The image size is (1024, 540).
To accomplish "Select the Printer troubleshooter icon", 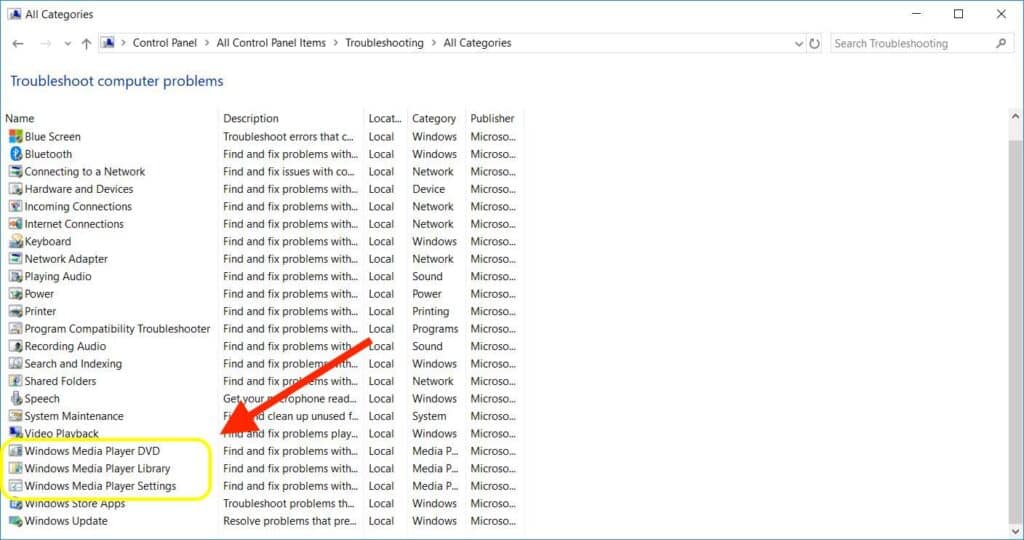I will [x=15, y=311].
